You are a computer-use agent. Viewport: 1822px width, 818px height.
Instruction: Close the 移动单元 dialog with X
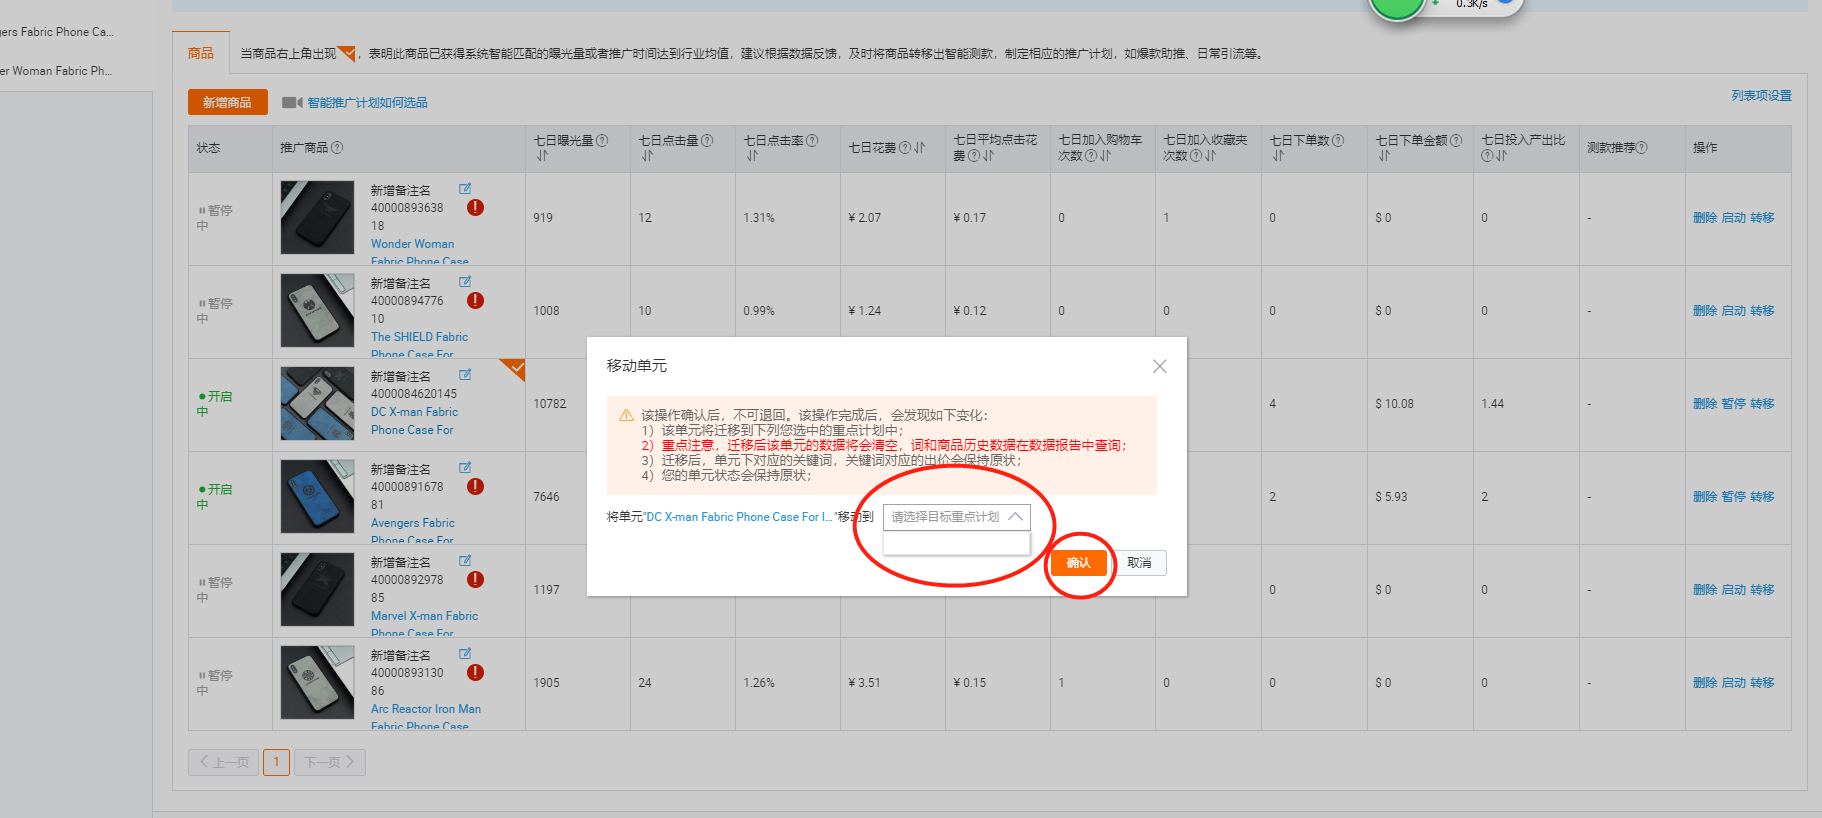pyautogui.click(x=1160, y=366)
